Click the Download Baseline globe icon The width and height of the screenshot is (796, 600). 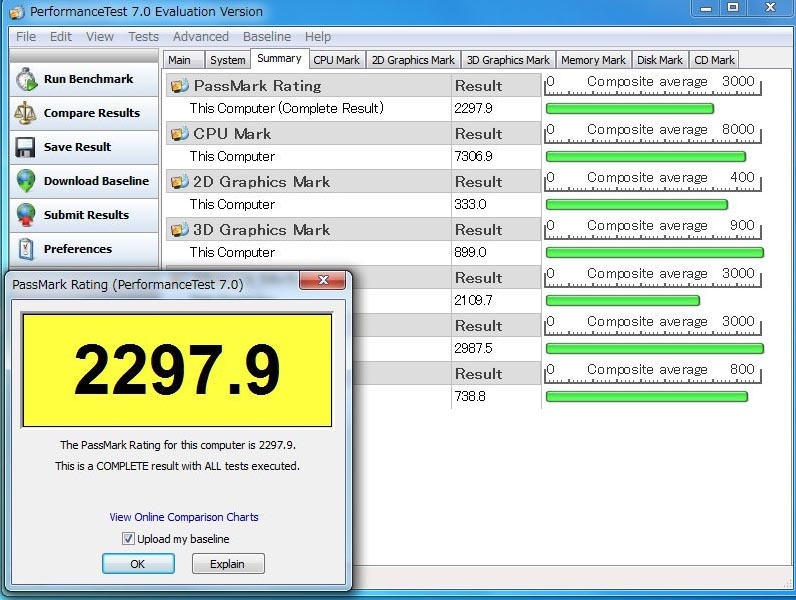(26, 181)
